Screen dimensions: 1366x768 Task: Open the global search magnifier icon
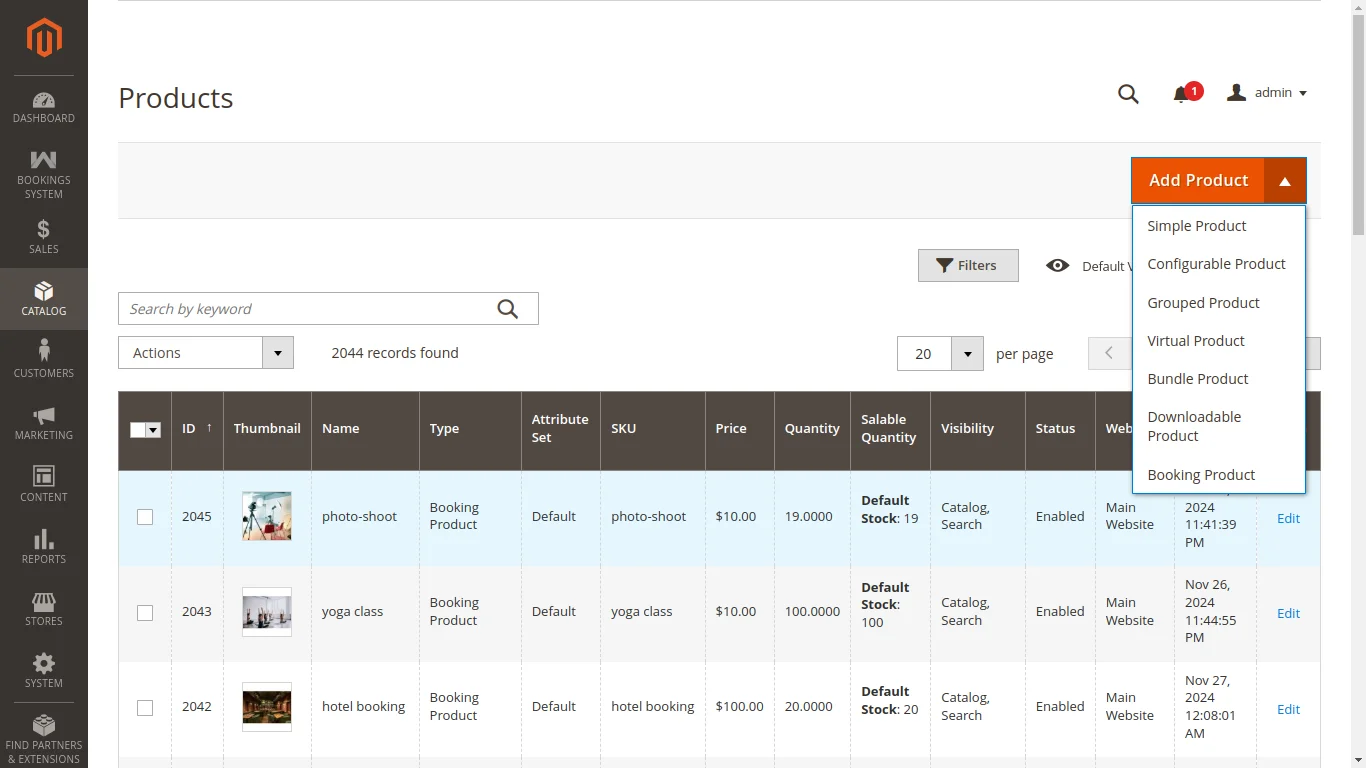pyautogui.click(x=1128, y=93)
